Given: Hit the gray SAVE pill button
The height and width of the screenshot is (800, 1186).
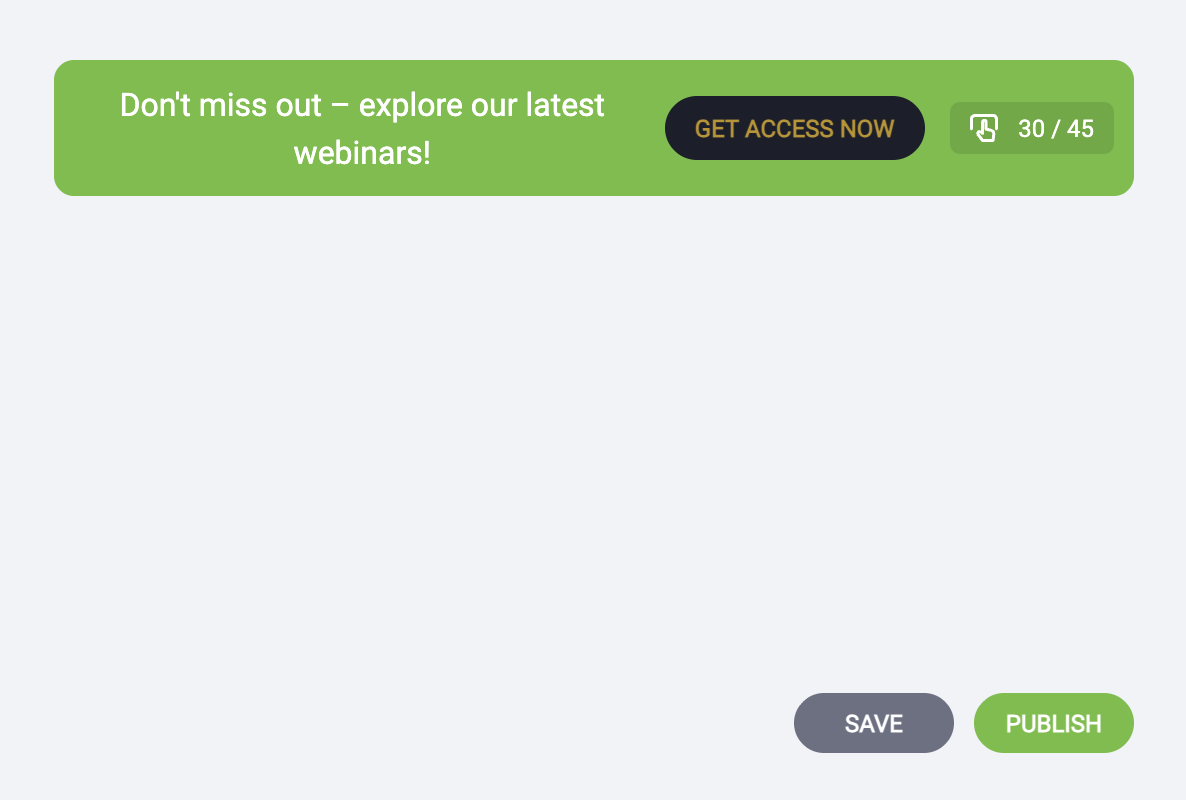Looking at the screenshot, I should 873,723.
